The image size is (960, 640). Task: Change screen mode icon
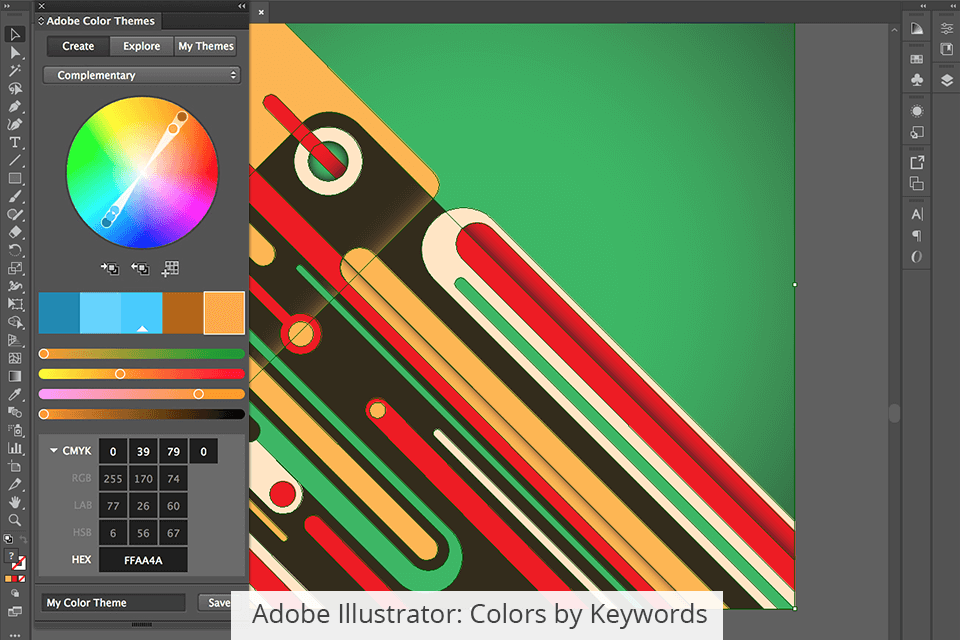pyautogui.click(x=15, y=611)
